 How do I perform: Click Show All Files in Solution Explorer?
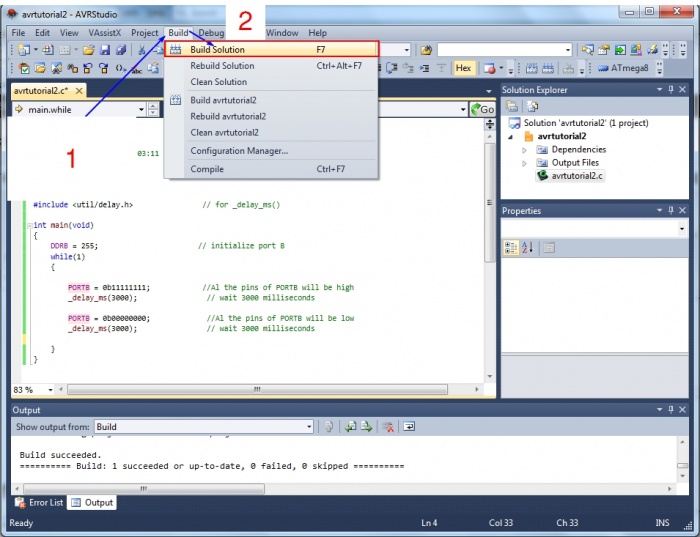[532, 106]
